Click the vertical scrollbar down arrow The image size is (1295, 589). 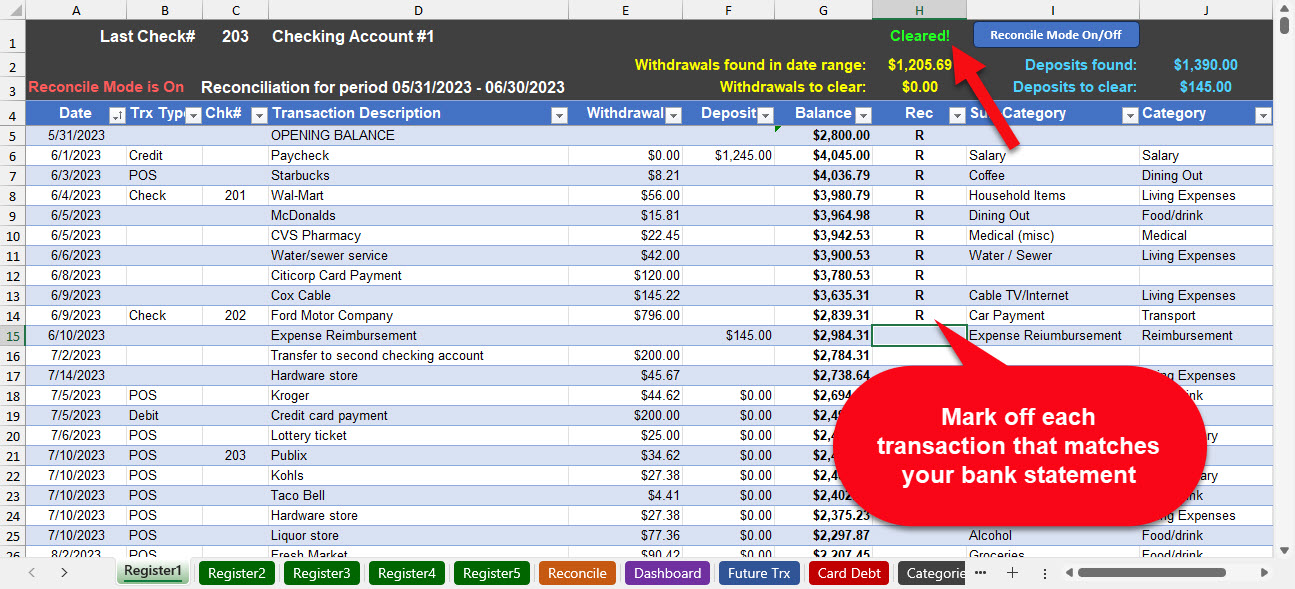pos(1284,548)
